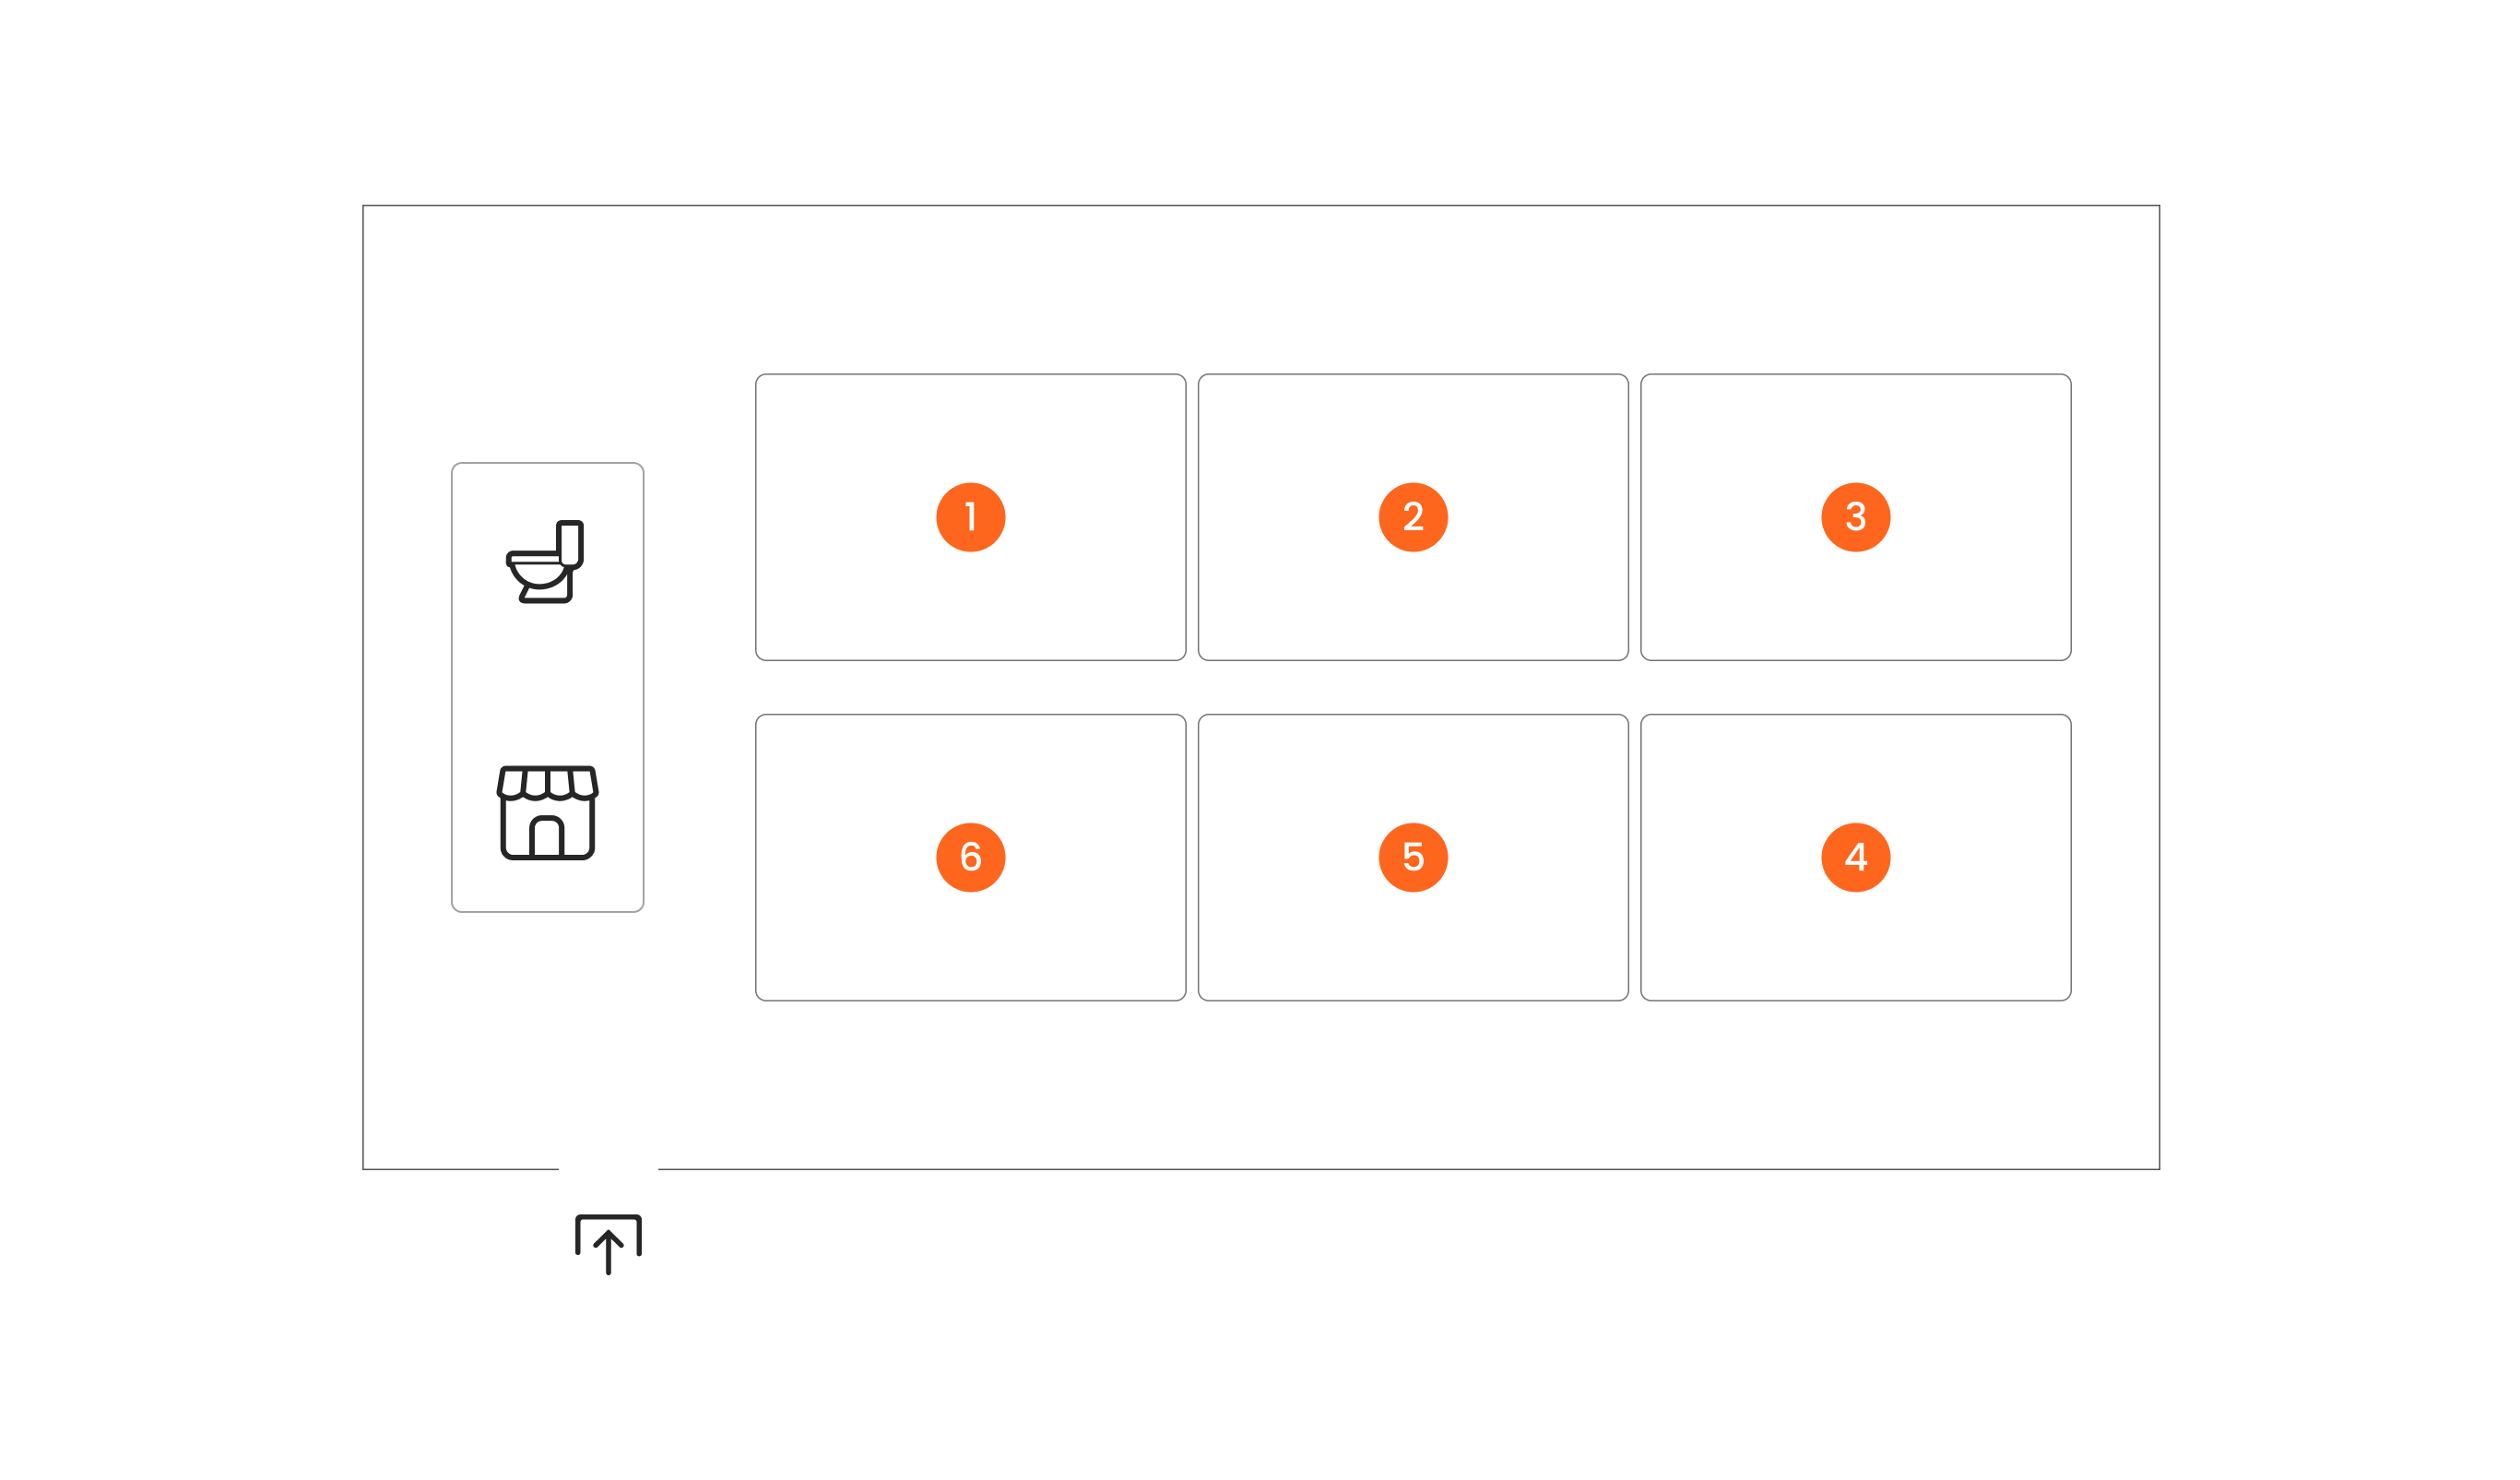Select the aisle between the two booth rows
The width and height of the screenshot is (2520, 1480).
click(1413, 687)
